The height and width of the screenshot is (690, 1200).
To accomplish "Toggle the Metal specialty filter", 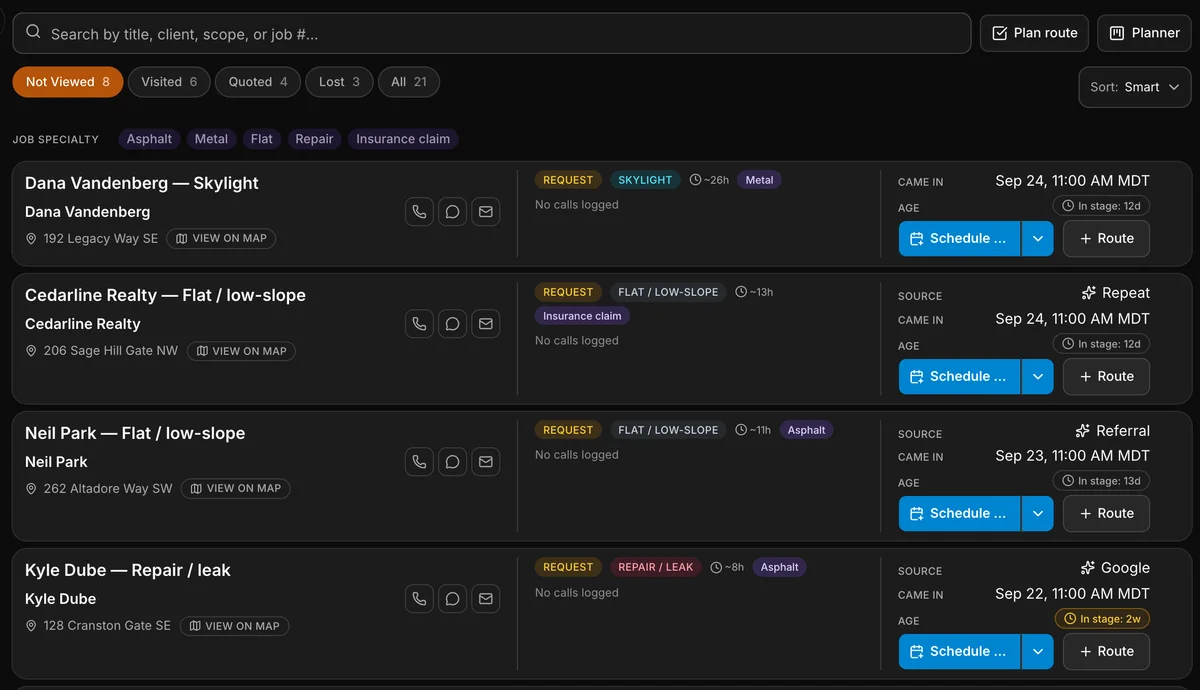I will [211, 139].
